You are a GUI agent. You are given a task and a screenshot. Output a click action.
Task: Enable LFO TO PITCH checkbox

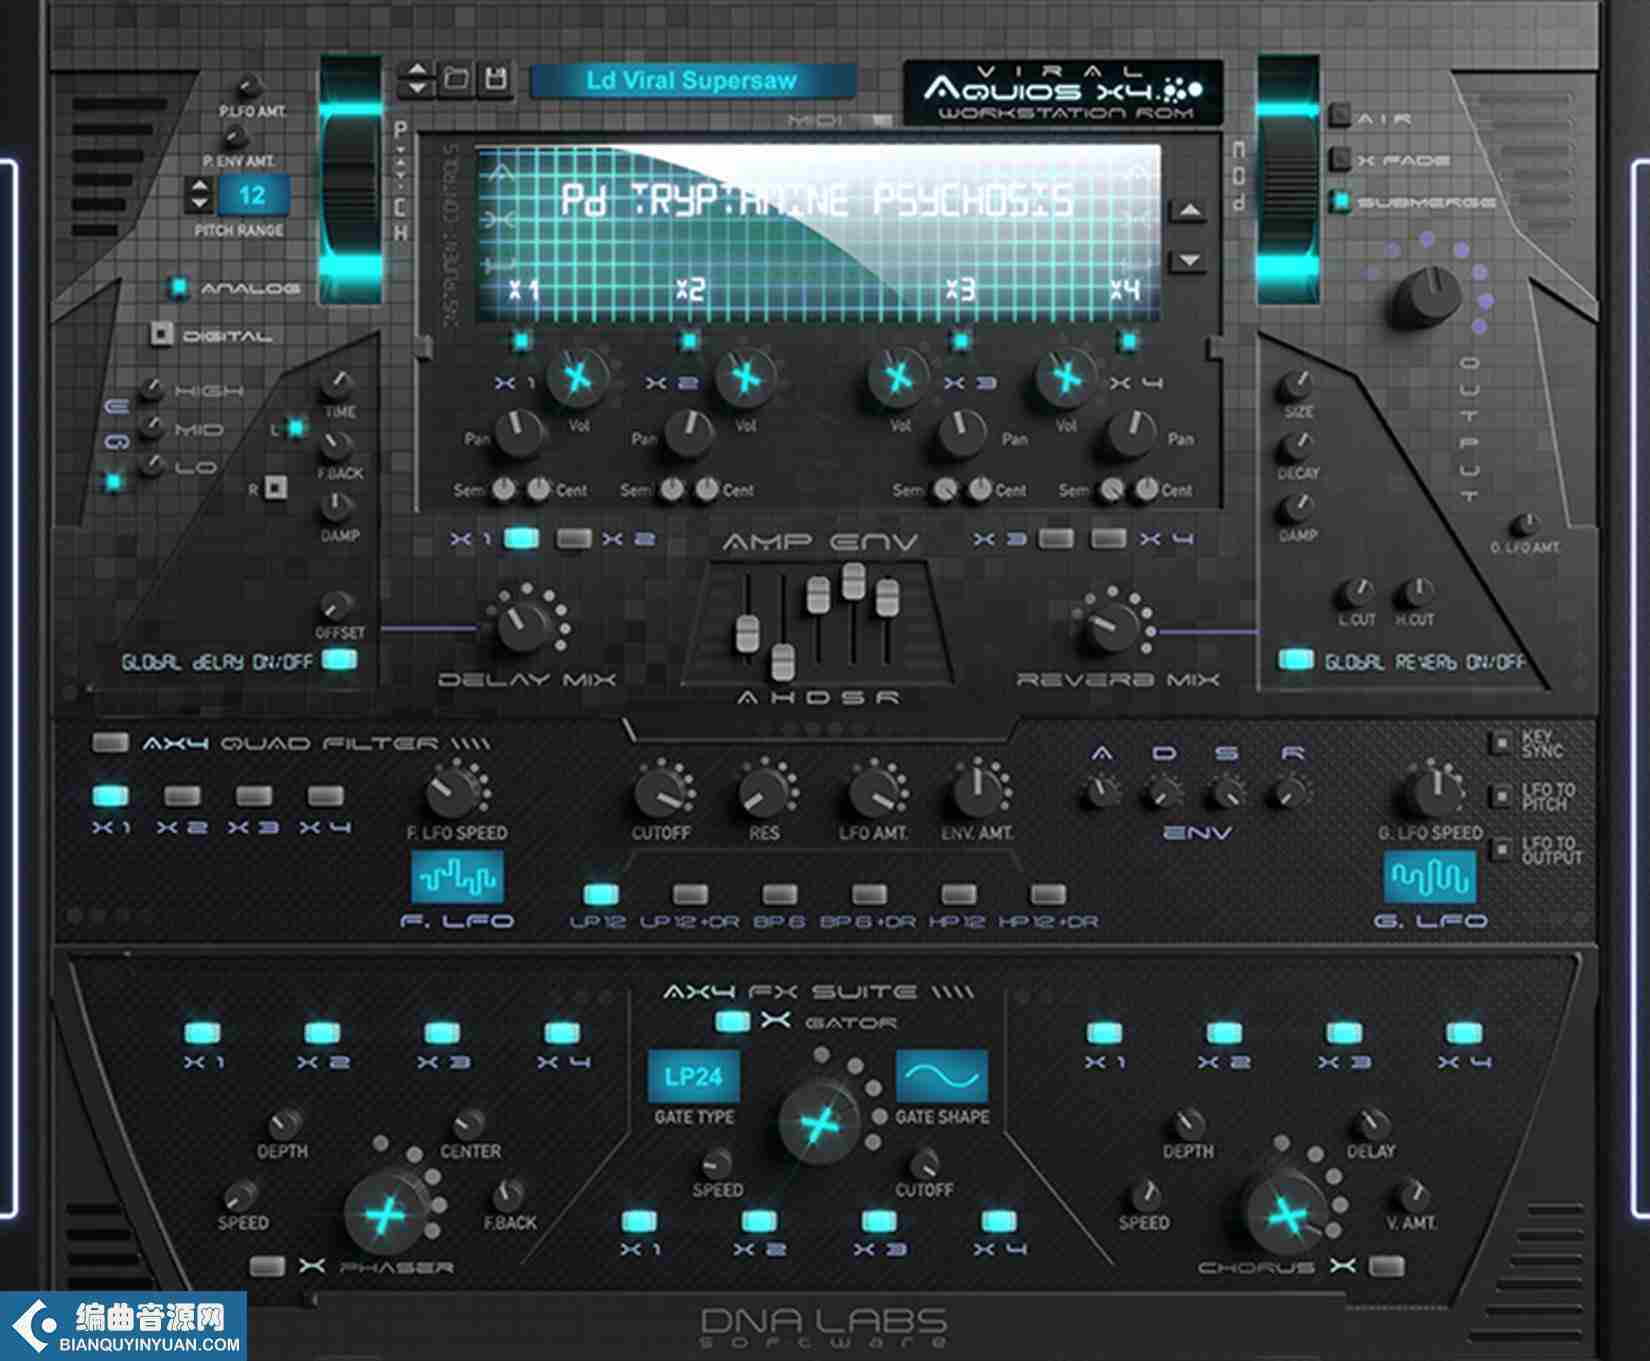coord(1501,796)
